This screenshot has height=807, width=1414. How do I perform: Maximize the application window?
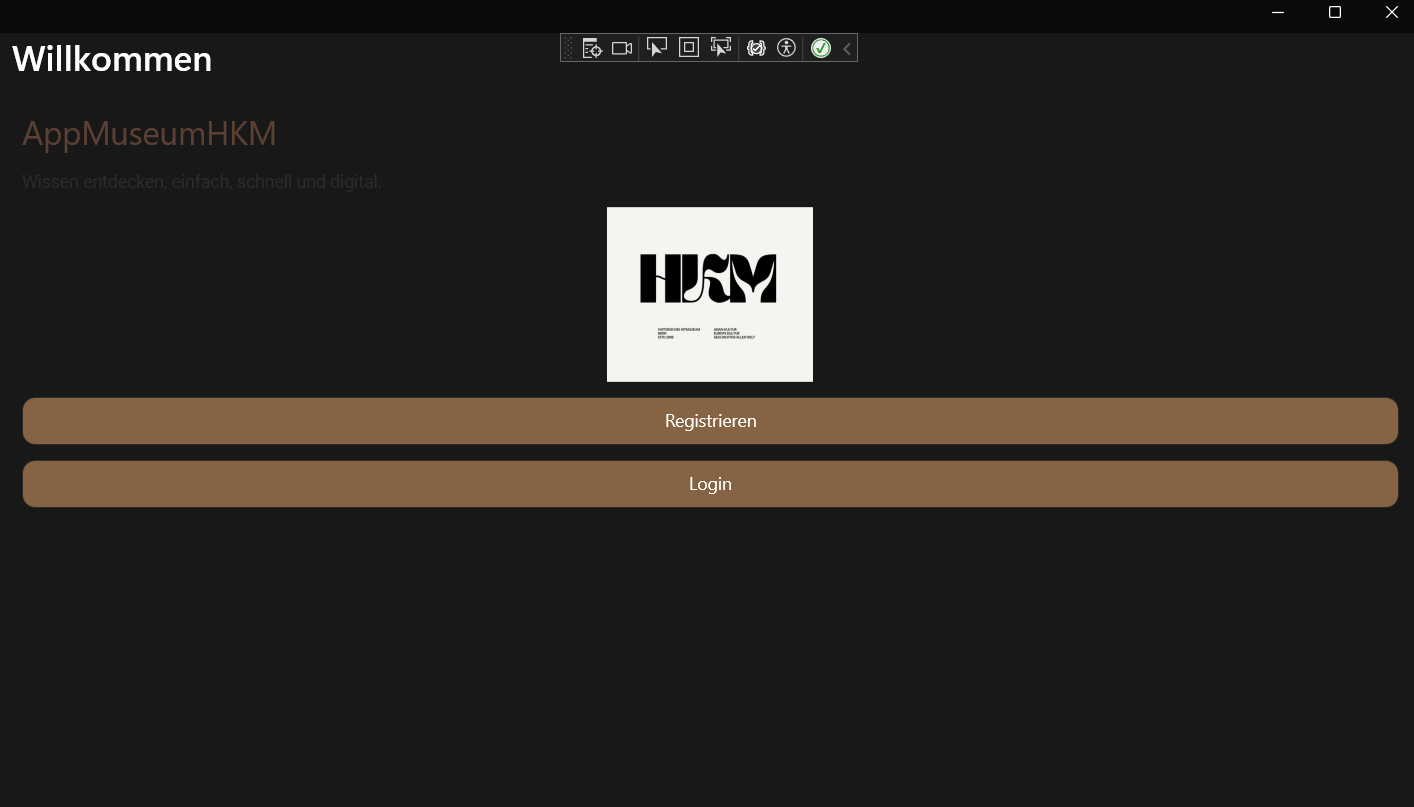coord(1334,12)
